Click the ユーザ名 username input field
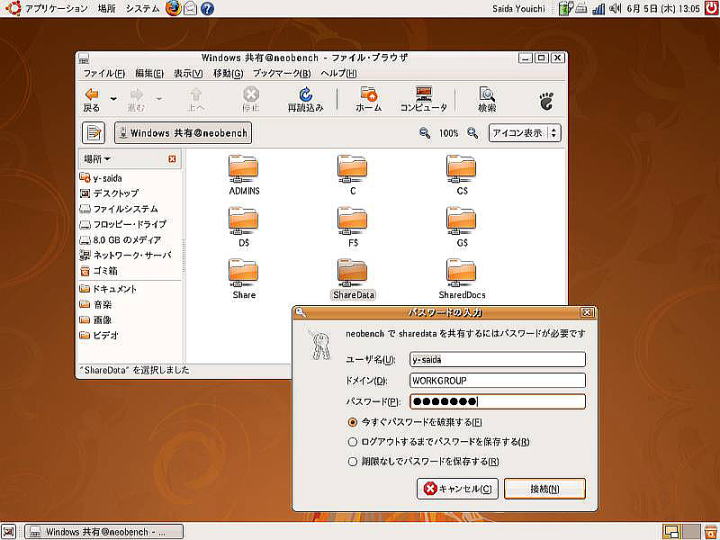Screen dimensions: 720x540 497,360
